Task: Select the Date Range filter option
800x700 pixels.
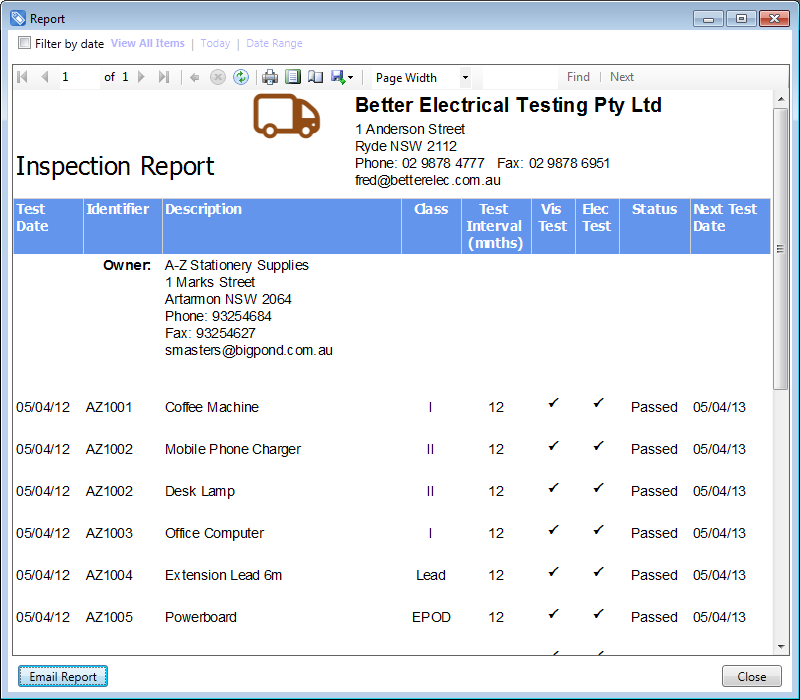Action: (274, 43)
